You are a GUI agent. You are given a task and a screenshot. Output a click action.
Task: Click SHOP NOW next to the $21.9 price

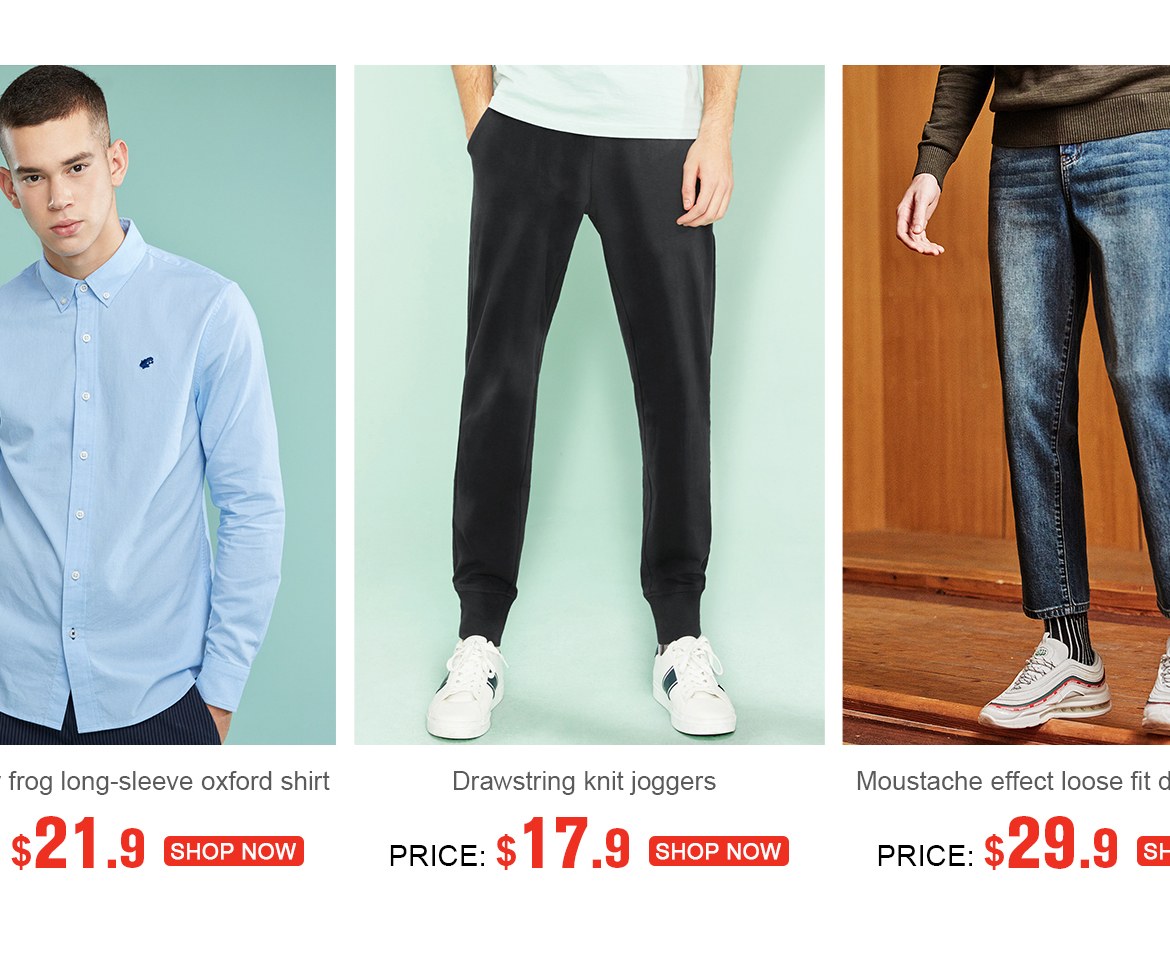[234, 851]
